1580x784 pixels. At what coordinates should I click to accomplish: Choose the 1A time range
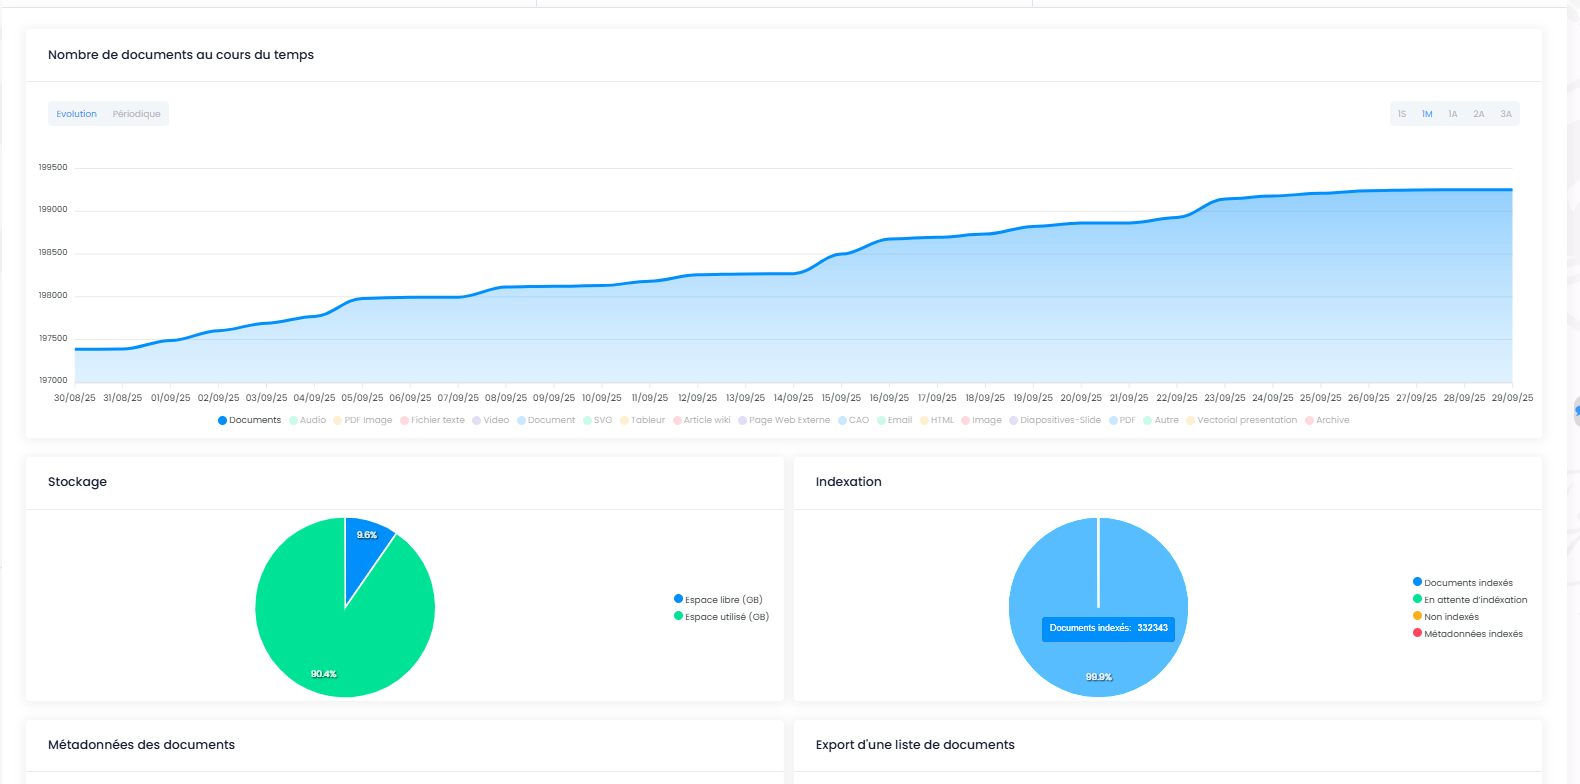click(1453, 114)
